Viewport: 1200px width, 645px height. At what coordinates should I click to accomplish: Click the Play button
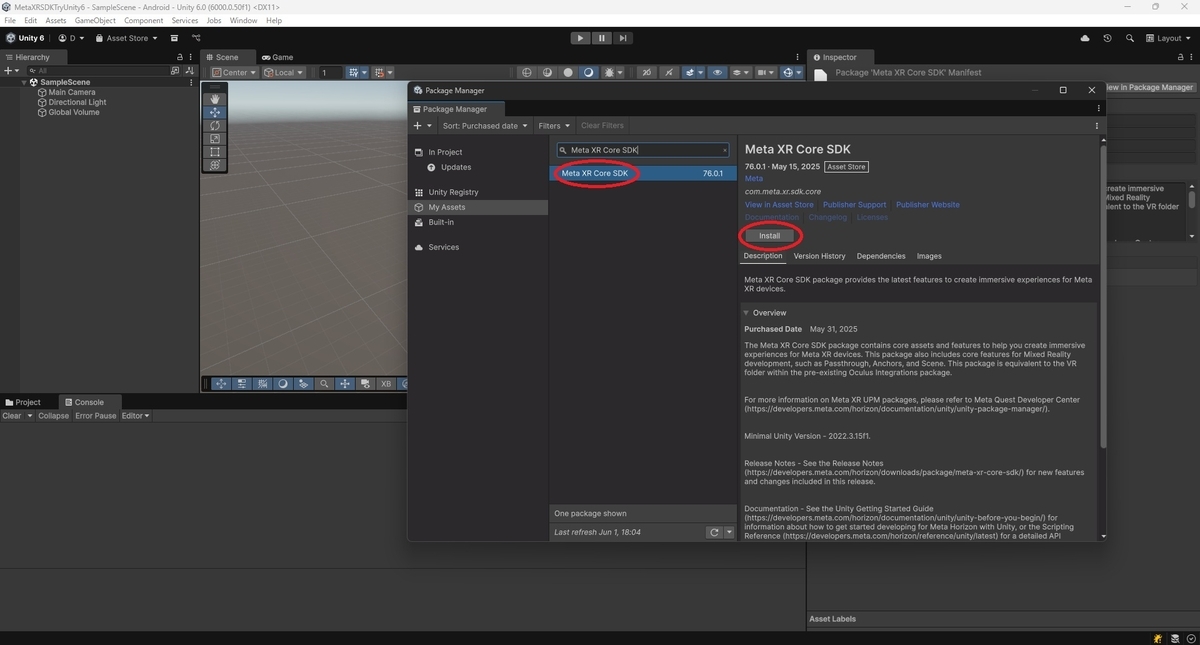click(580, 38)
